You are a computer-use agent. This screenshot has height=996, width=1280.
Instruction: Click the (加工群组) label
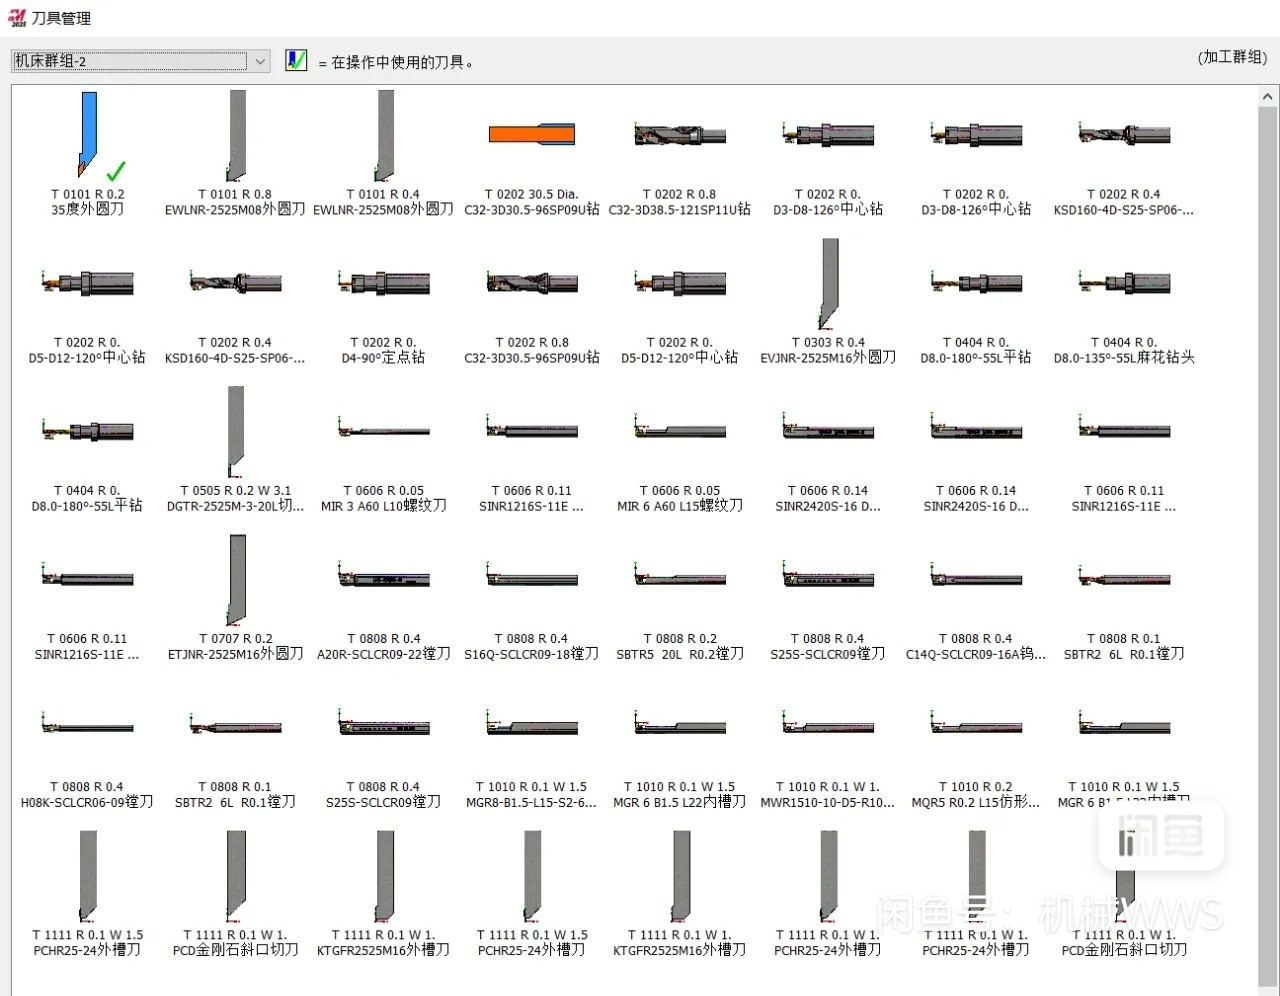[x=1232, y=57]
